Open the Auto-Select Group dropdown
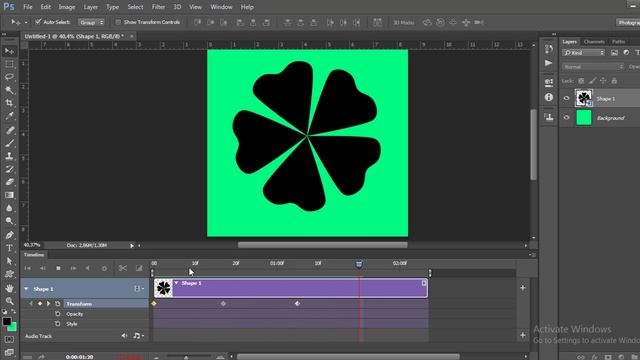The width and height of the screenshot is (640, 360). (x=91, y=22)
